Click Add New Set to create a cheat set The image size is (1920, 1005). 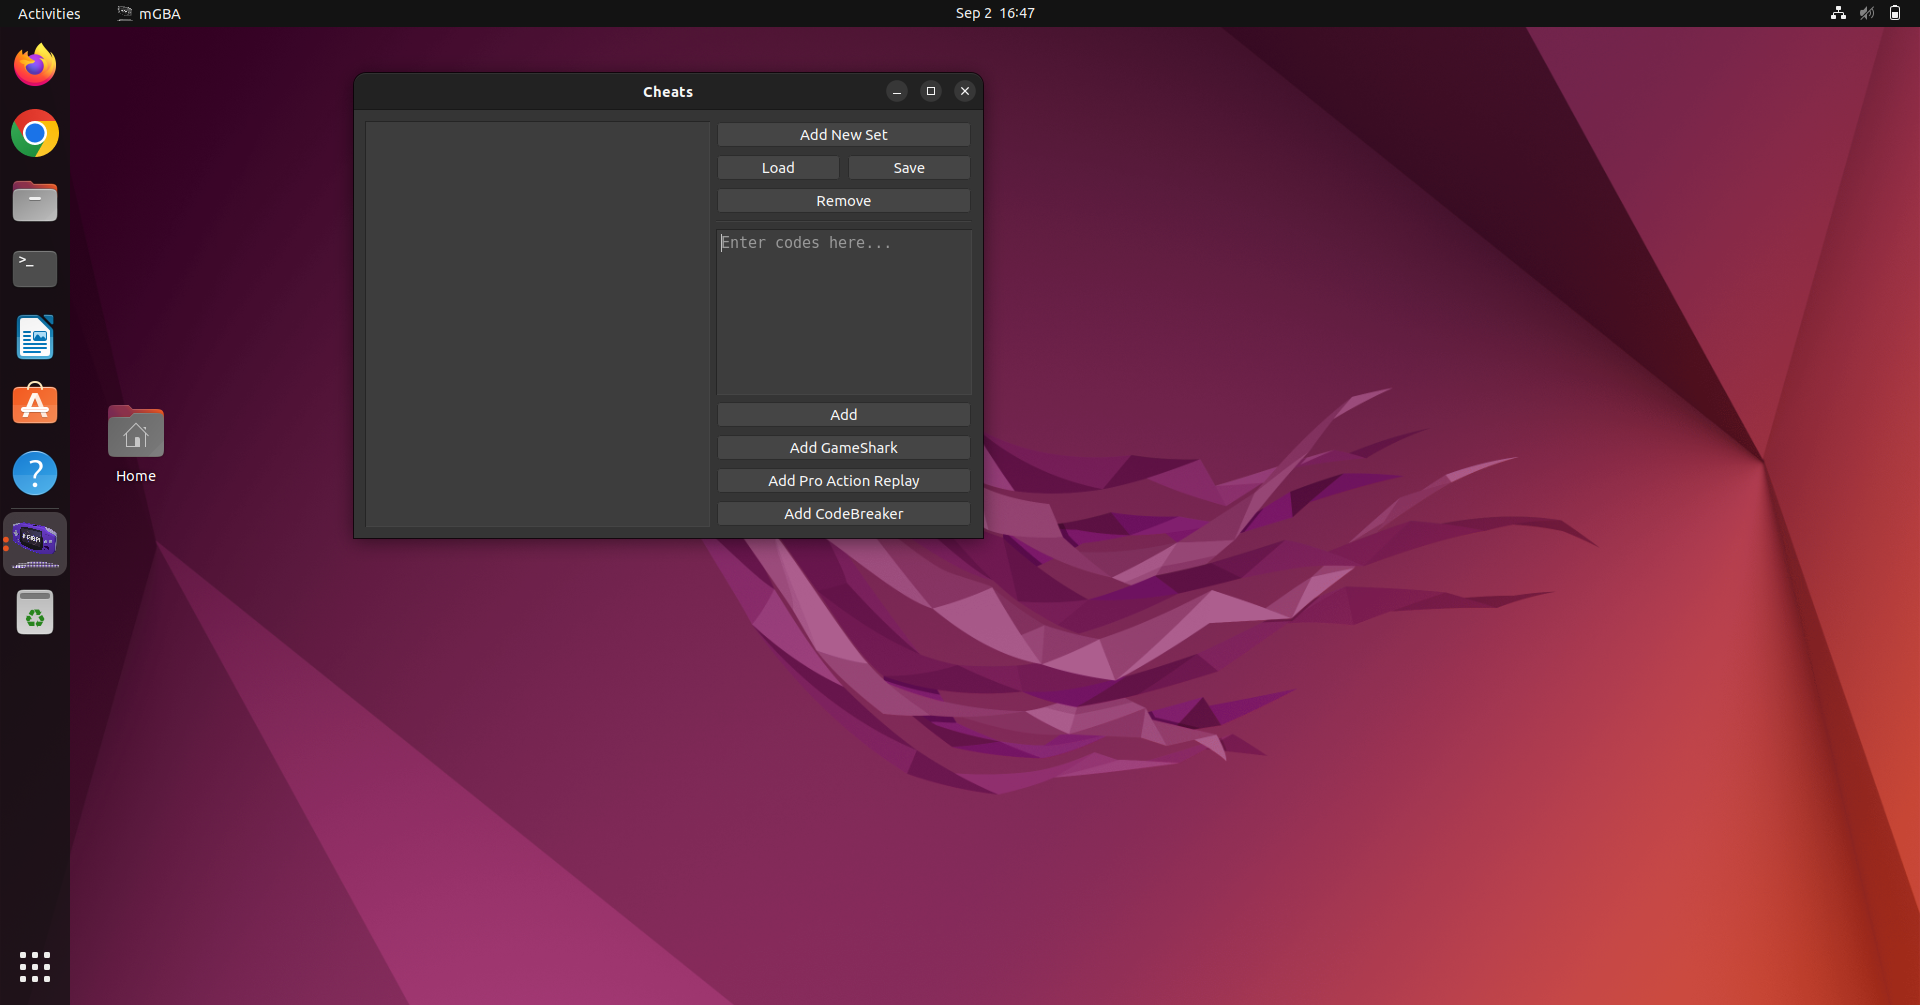click(x=843, y=134)
